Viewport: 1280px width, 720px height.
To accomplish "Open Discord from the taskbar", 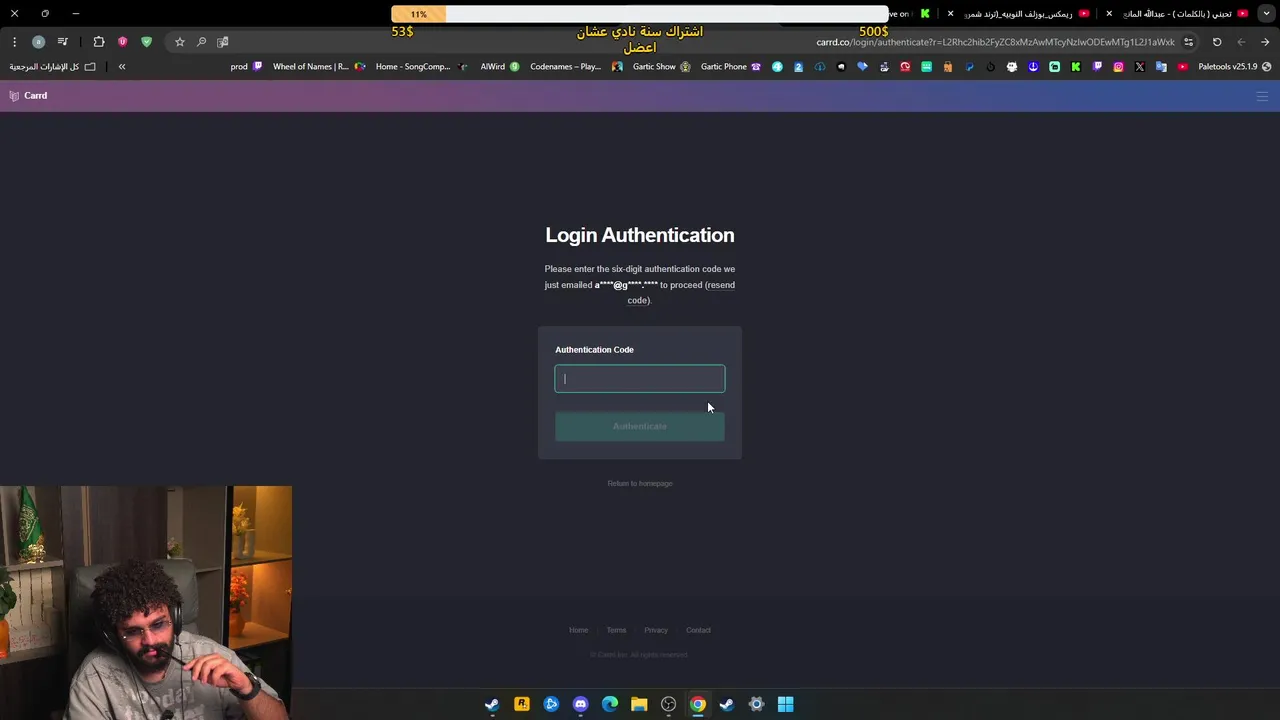I will [580, 704].
